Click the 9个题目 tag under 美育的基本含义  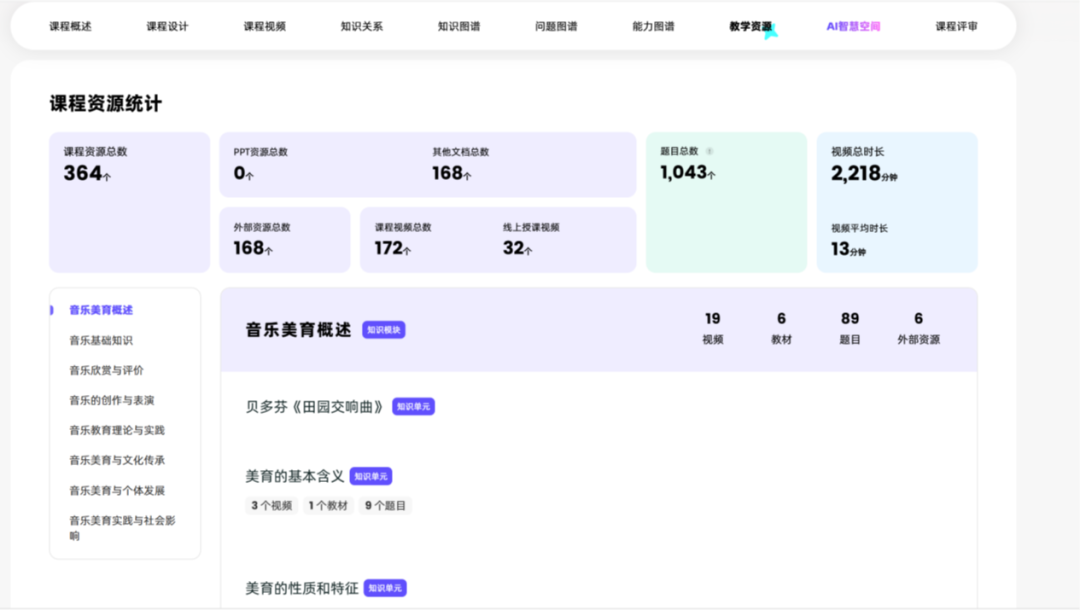click(x=385, y=506)
